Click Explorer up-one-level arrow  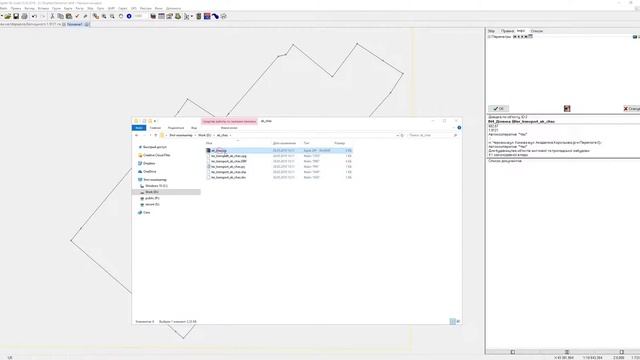click(x=156, y=135)
